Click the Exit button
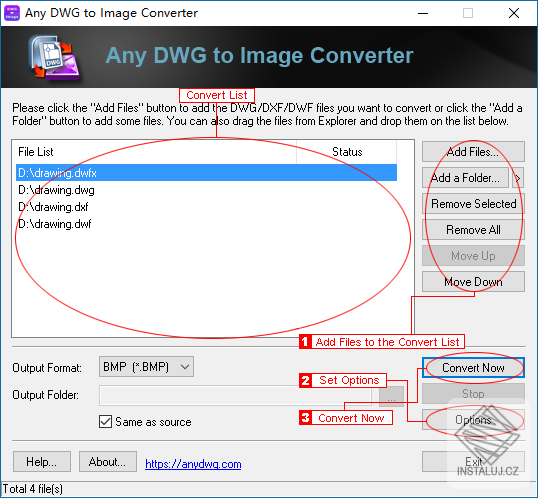This screenshot has height=498, width=538. tap(473, 461)
